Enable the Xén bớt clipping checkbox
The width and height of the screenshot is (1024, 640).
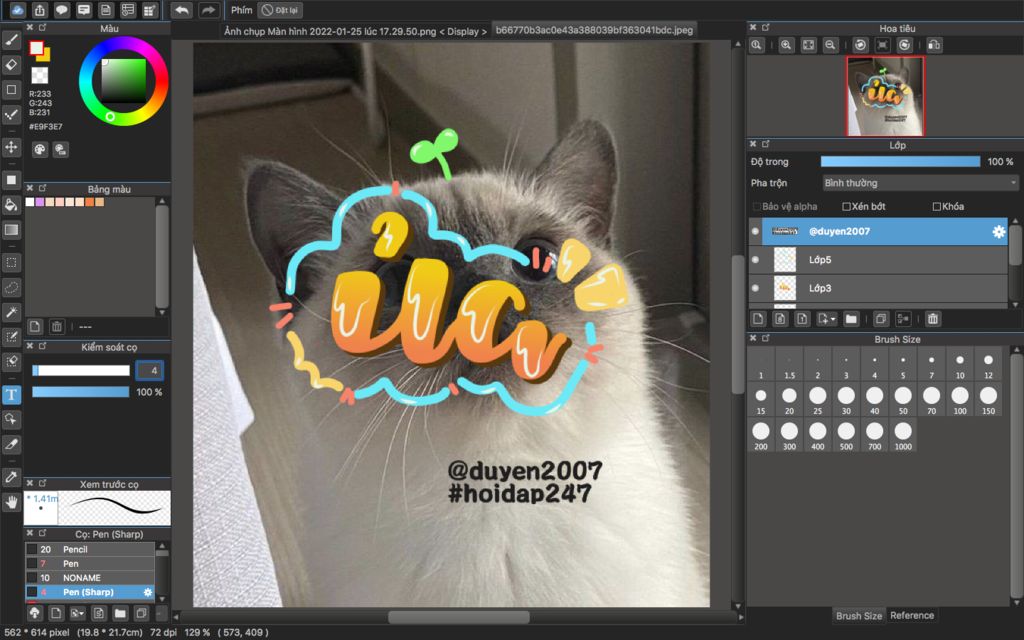tap(846, 206)
